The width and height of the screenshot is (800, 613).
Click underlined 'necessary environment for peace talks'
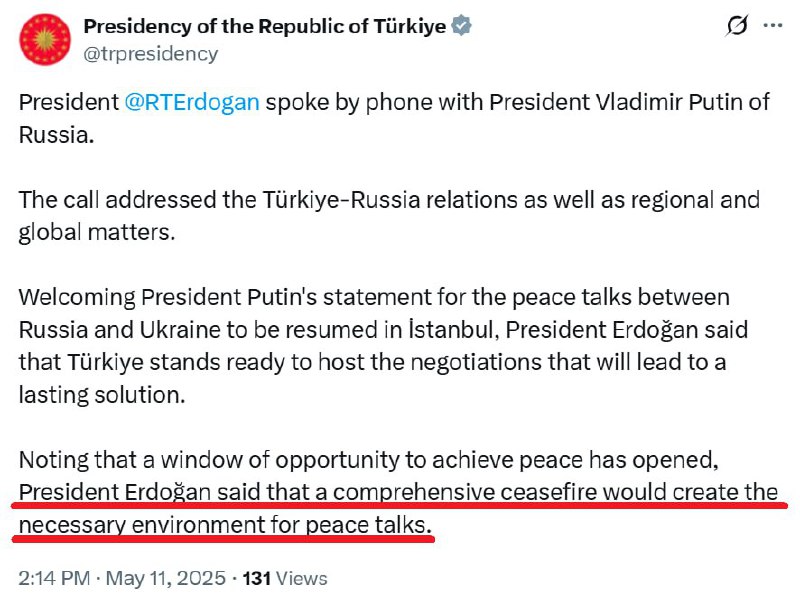[x=225, y=523]
